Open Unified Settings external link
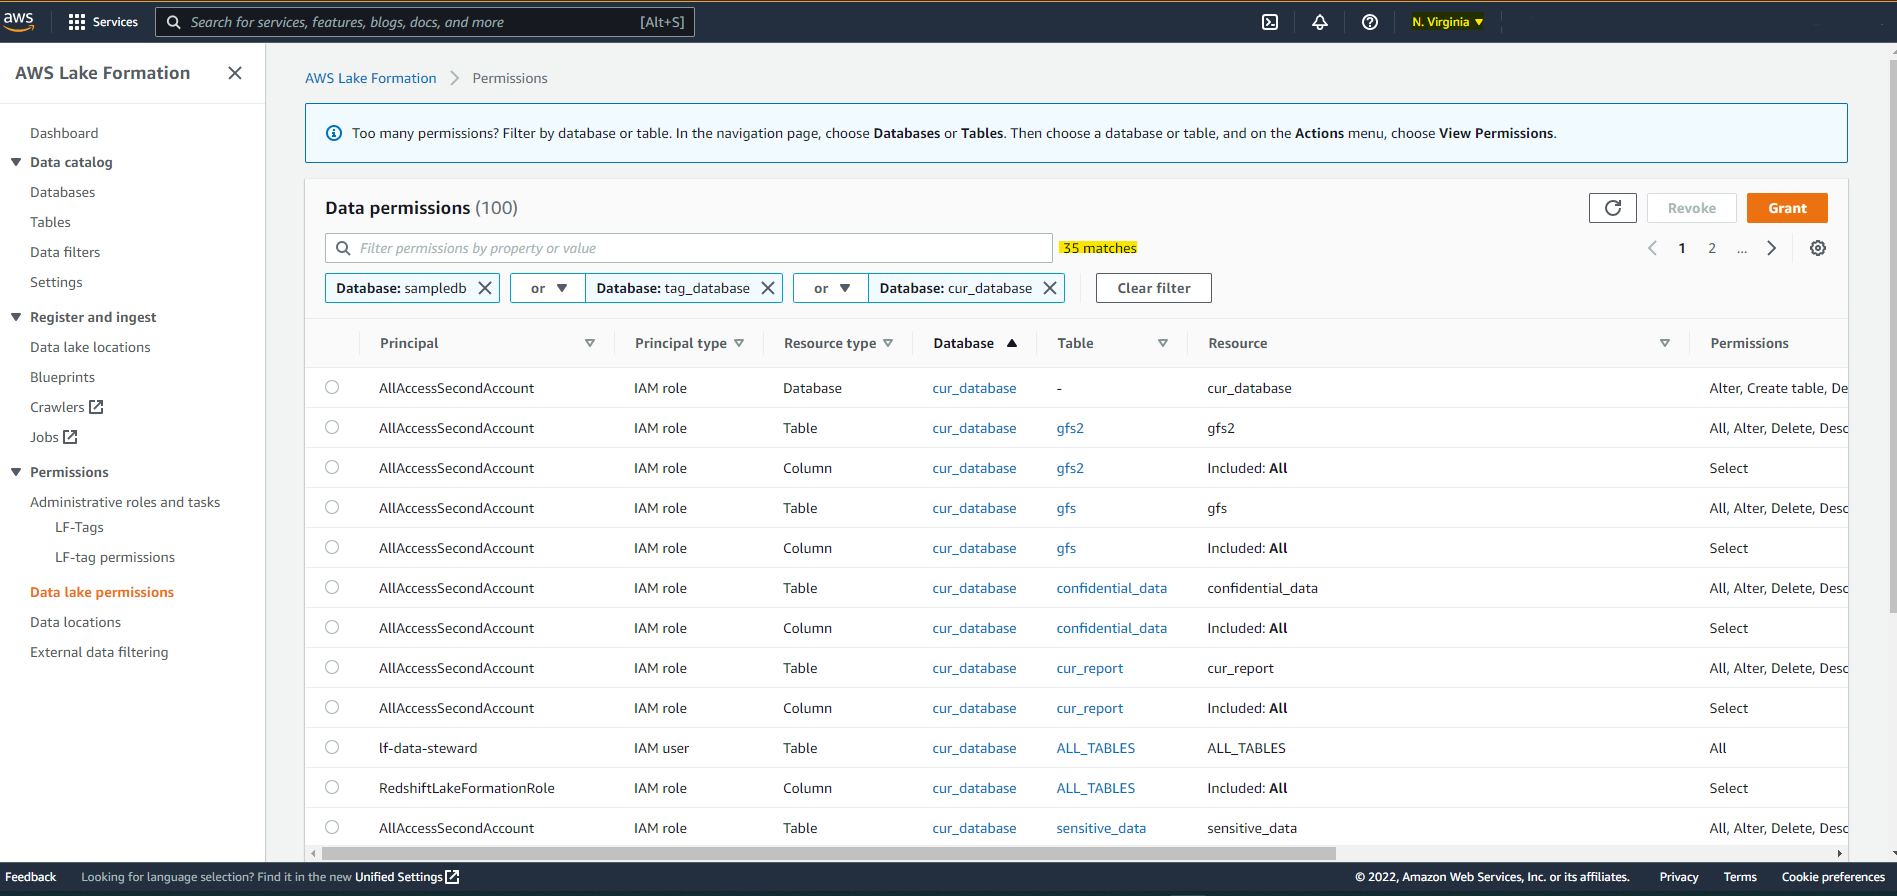 407,877
